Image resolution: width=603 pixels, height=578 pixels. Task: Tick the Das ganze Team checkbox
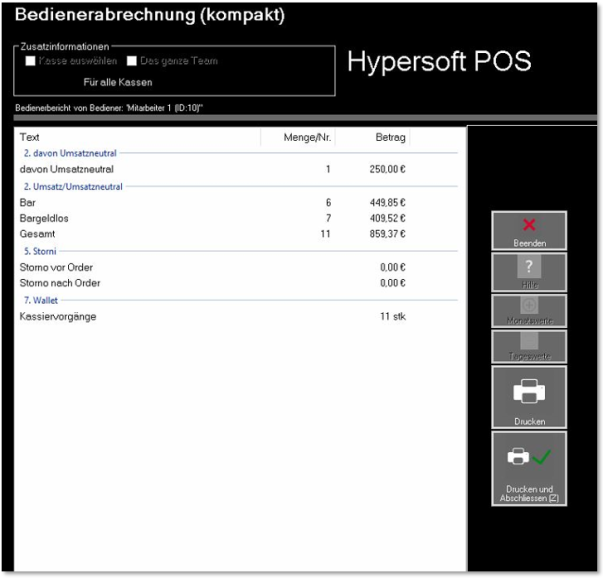point(131,61)
